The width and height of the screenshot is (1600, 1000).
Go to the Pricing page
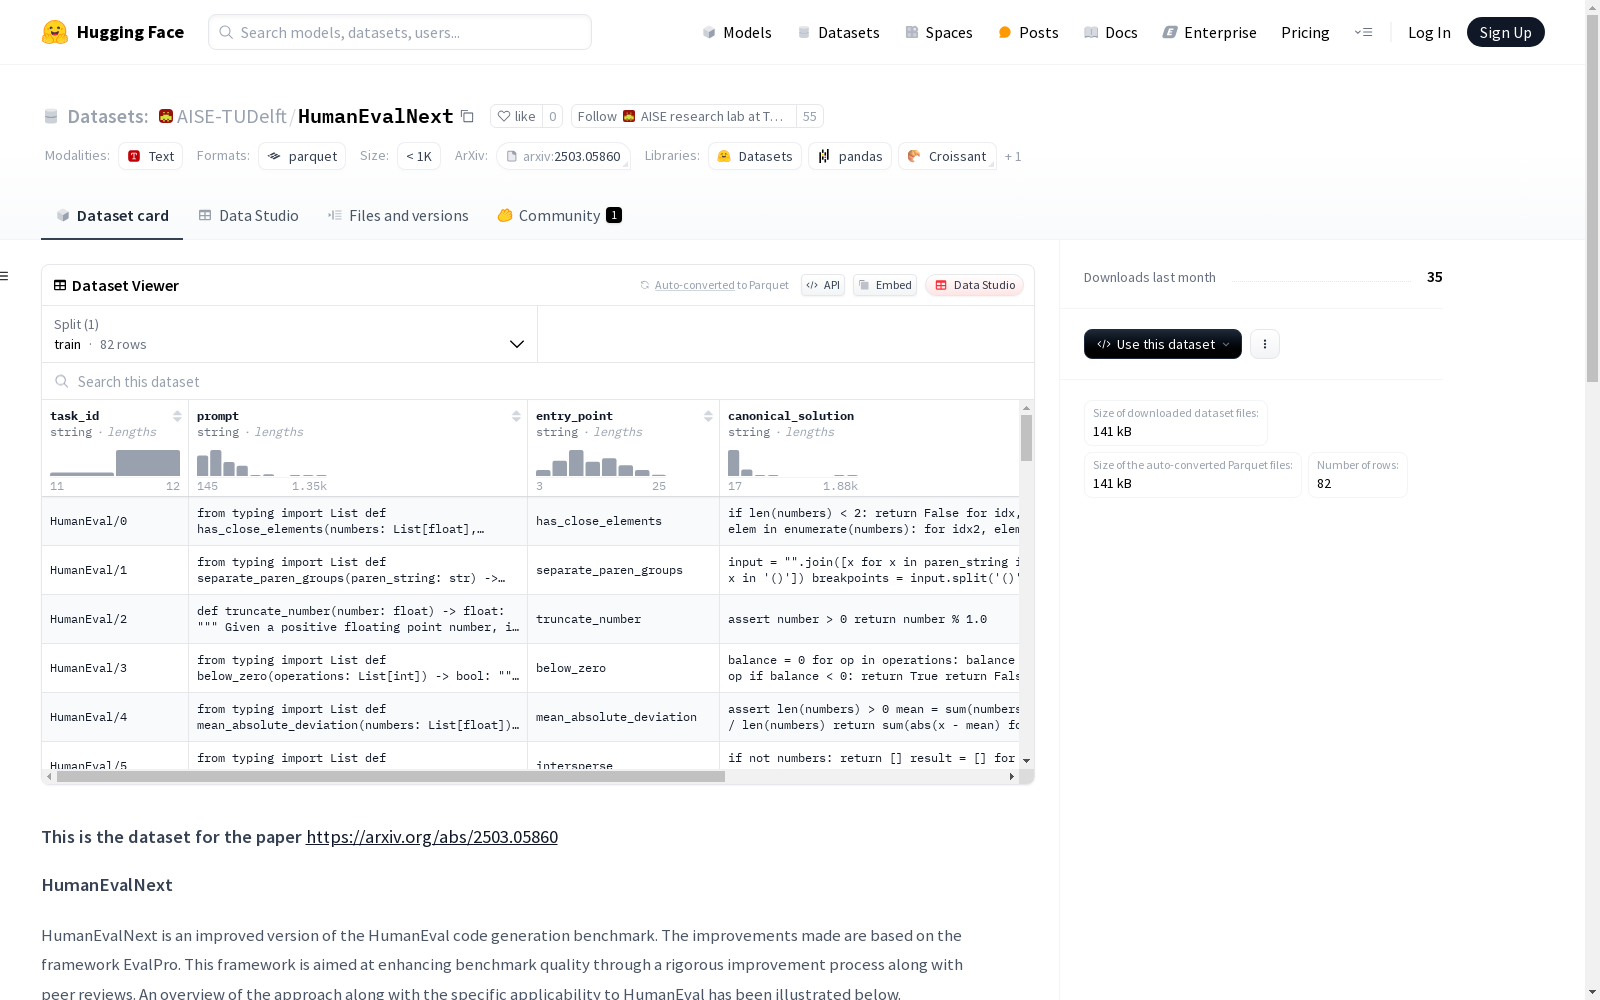pyautogui.click(x=1305, y=32)
